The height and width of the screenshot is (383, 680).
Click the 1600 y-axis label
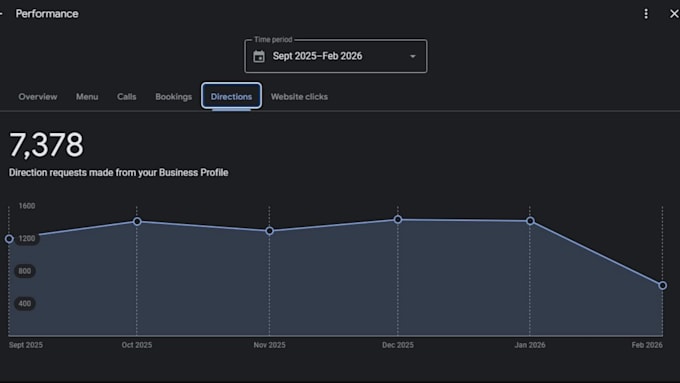(26, 206)
